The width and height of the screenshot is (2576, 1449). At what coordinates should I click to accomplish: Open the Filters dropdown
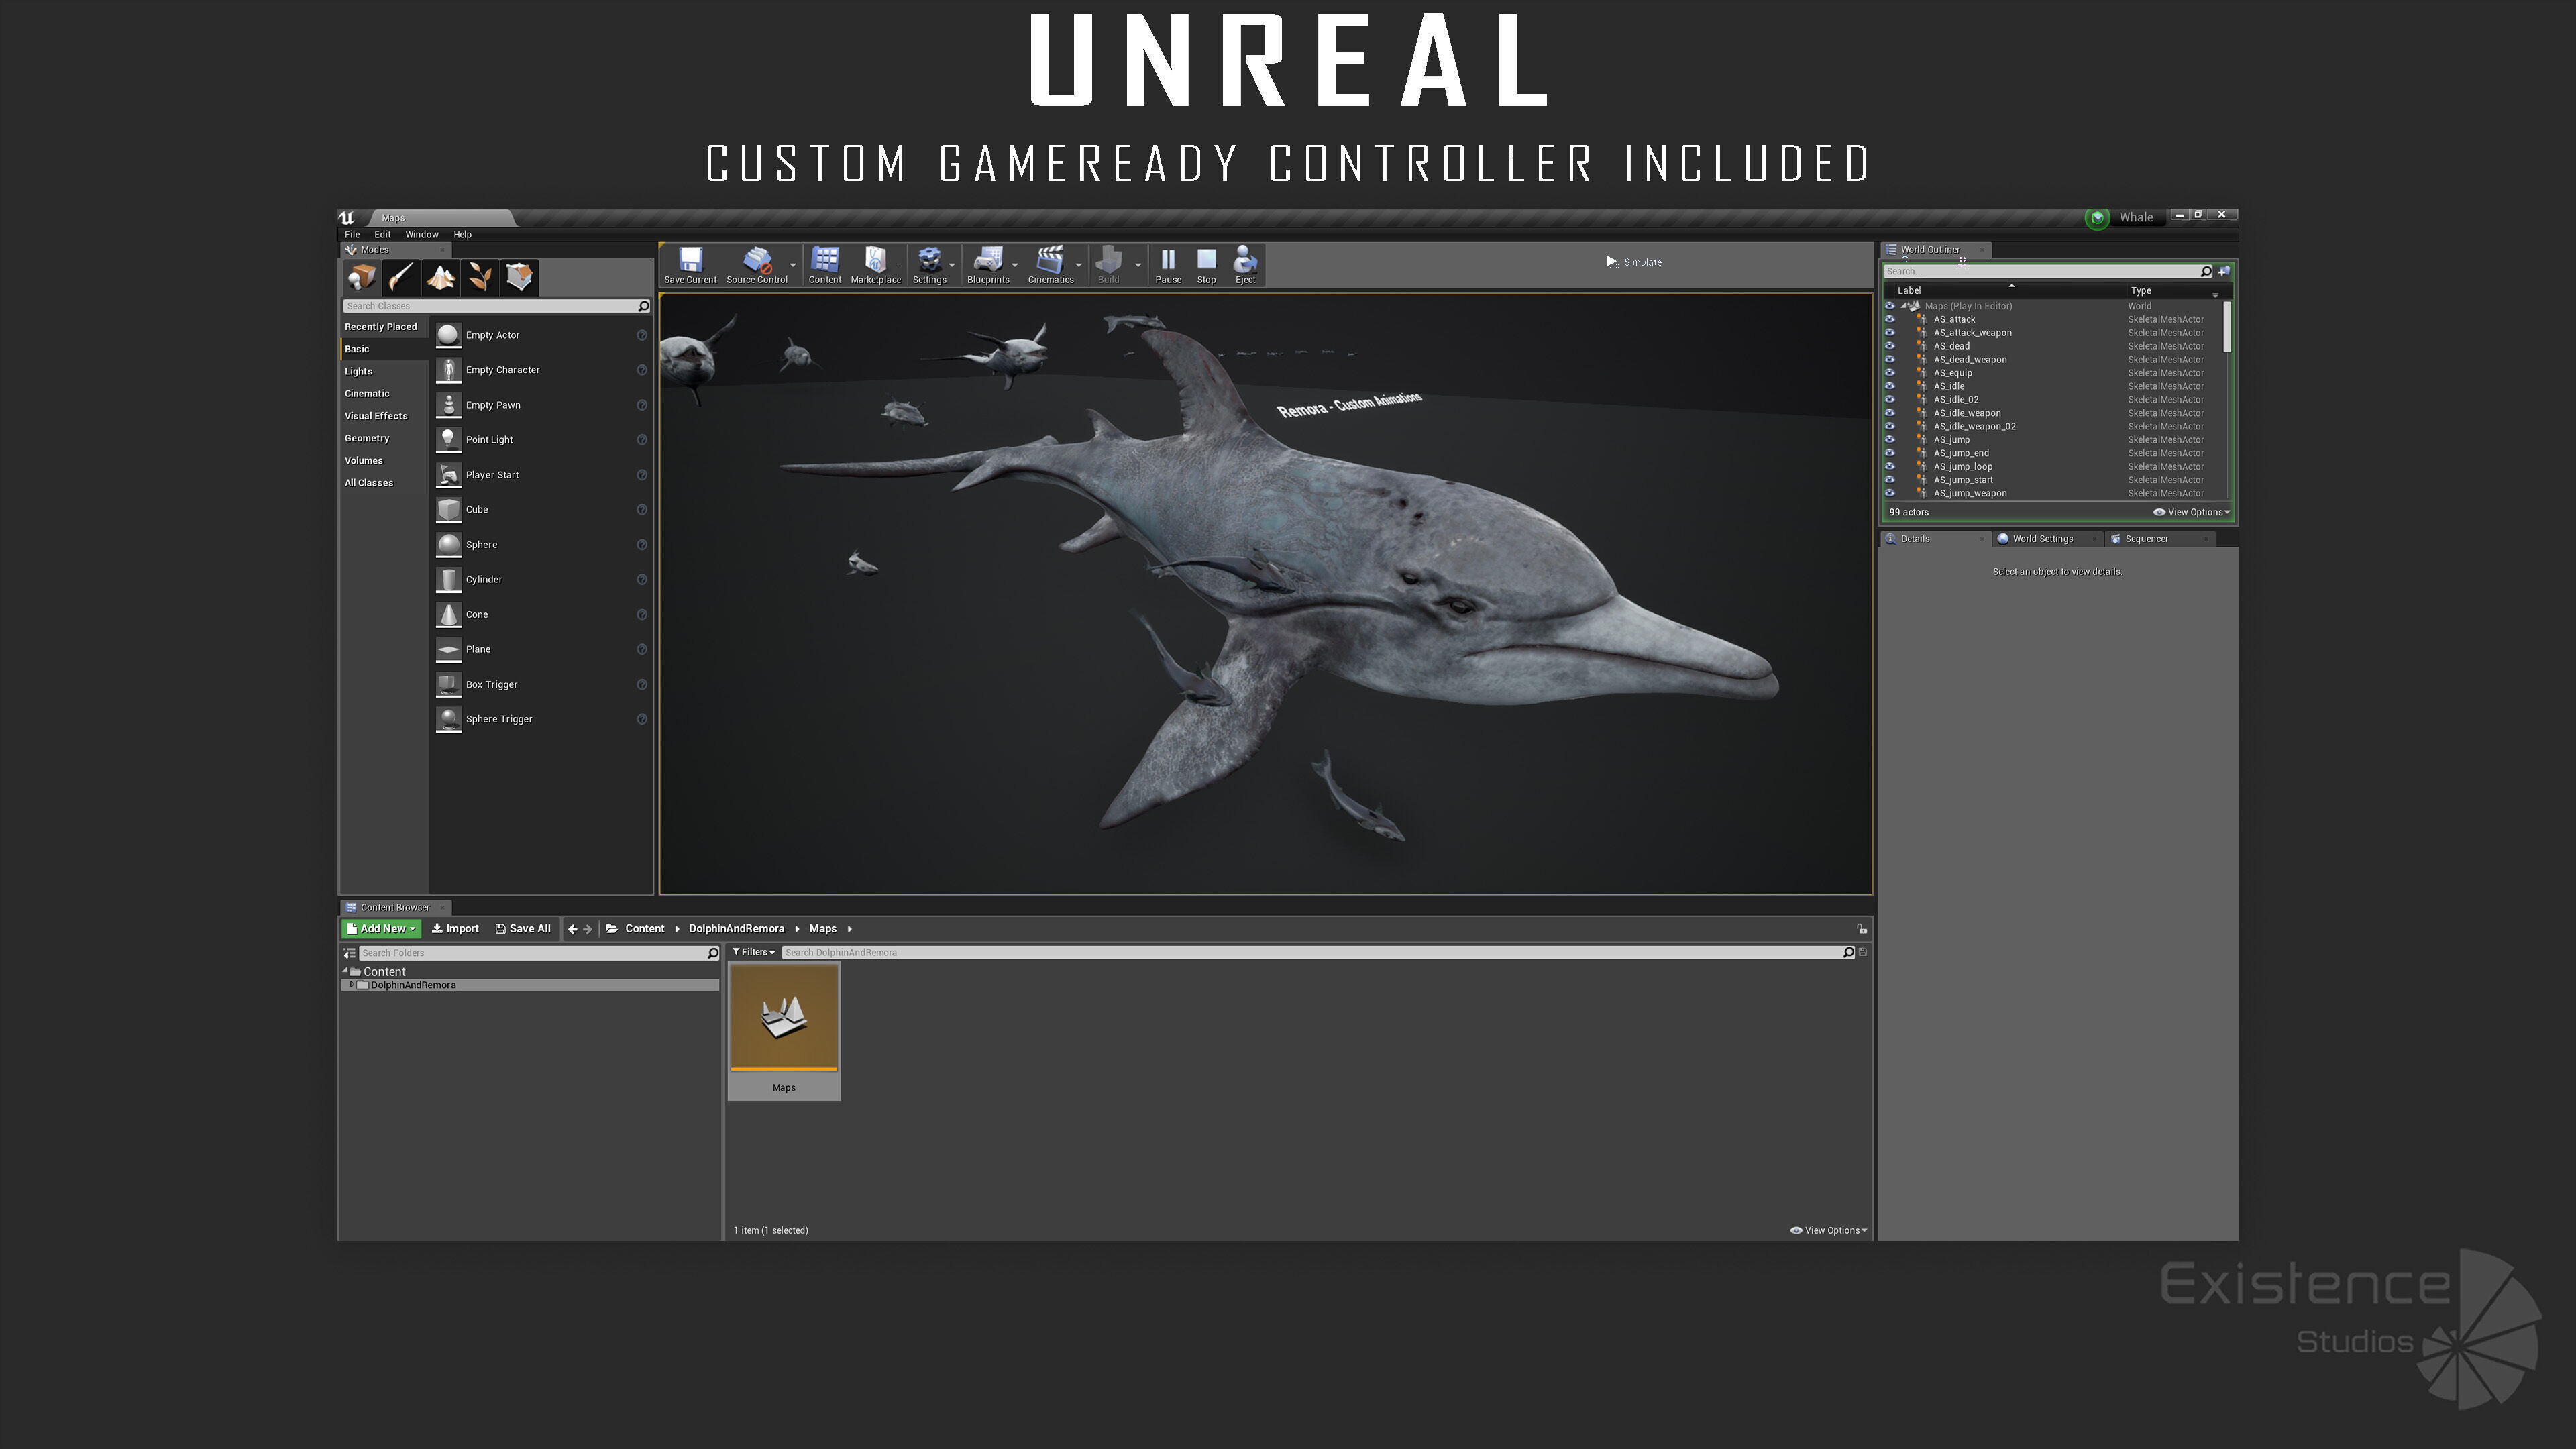[x=753, y=953]
